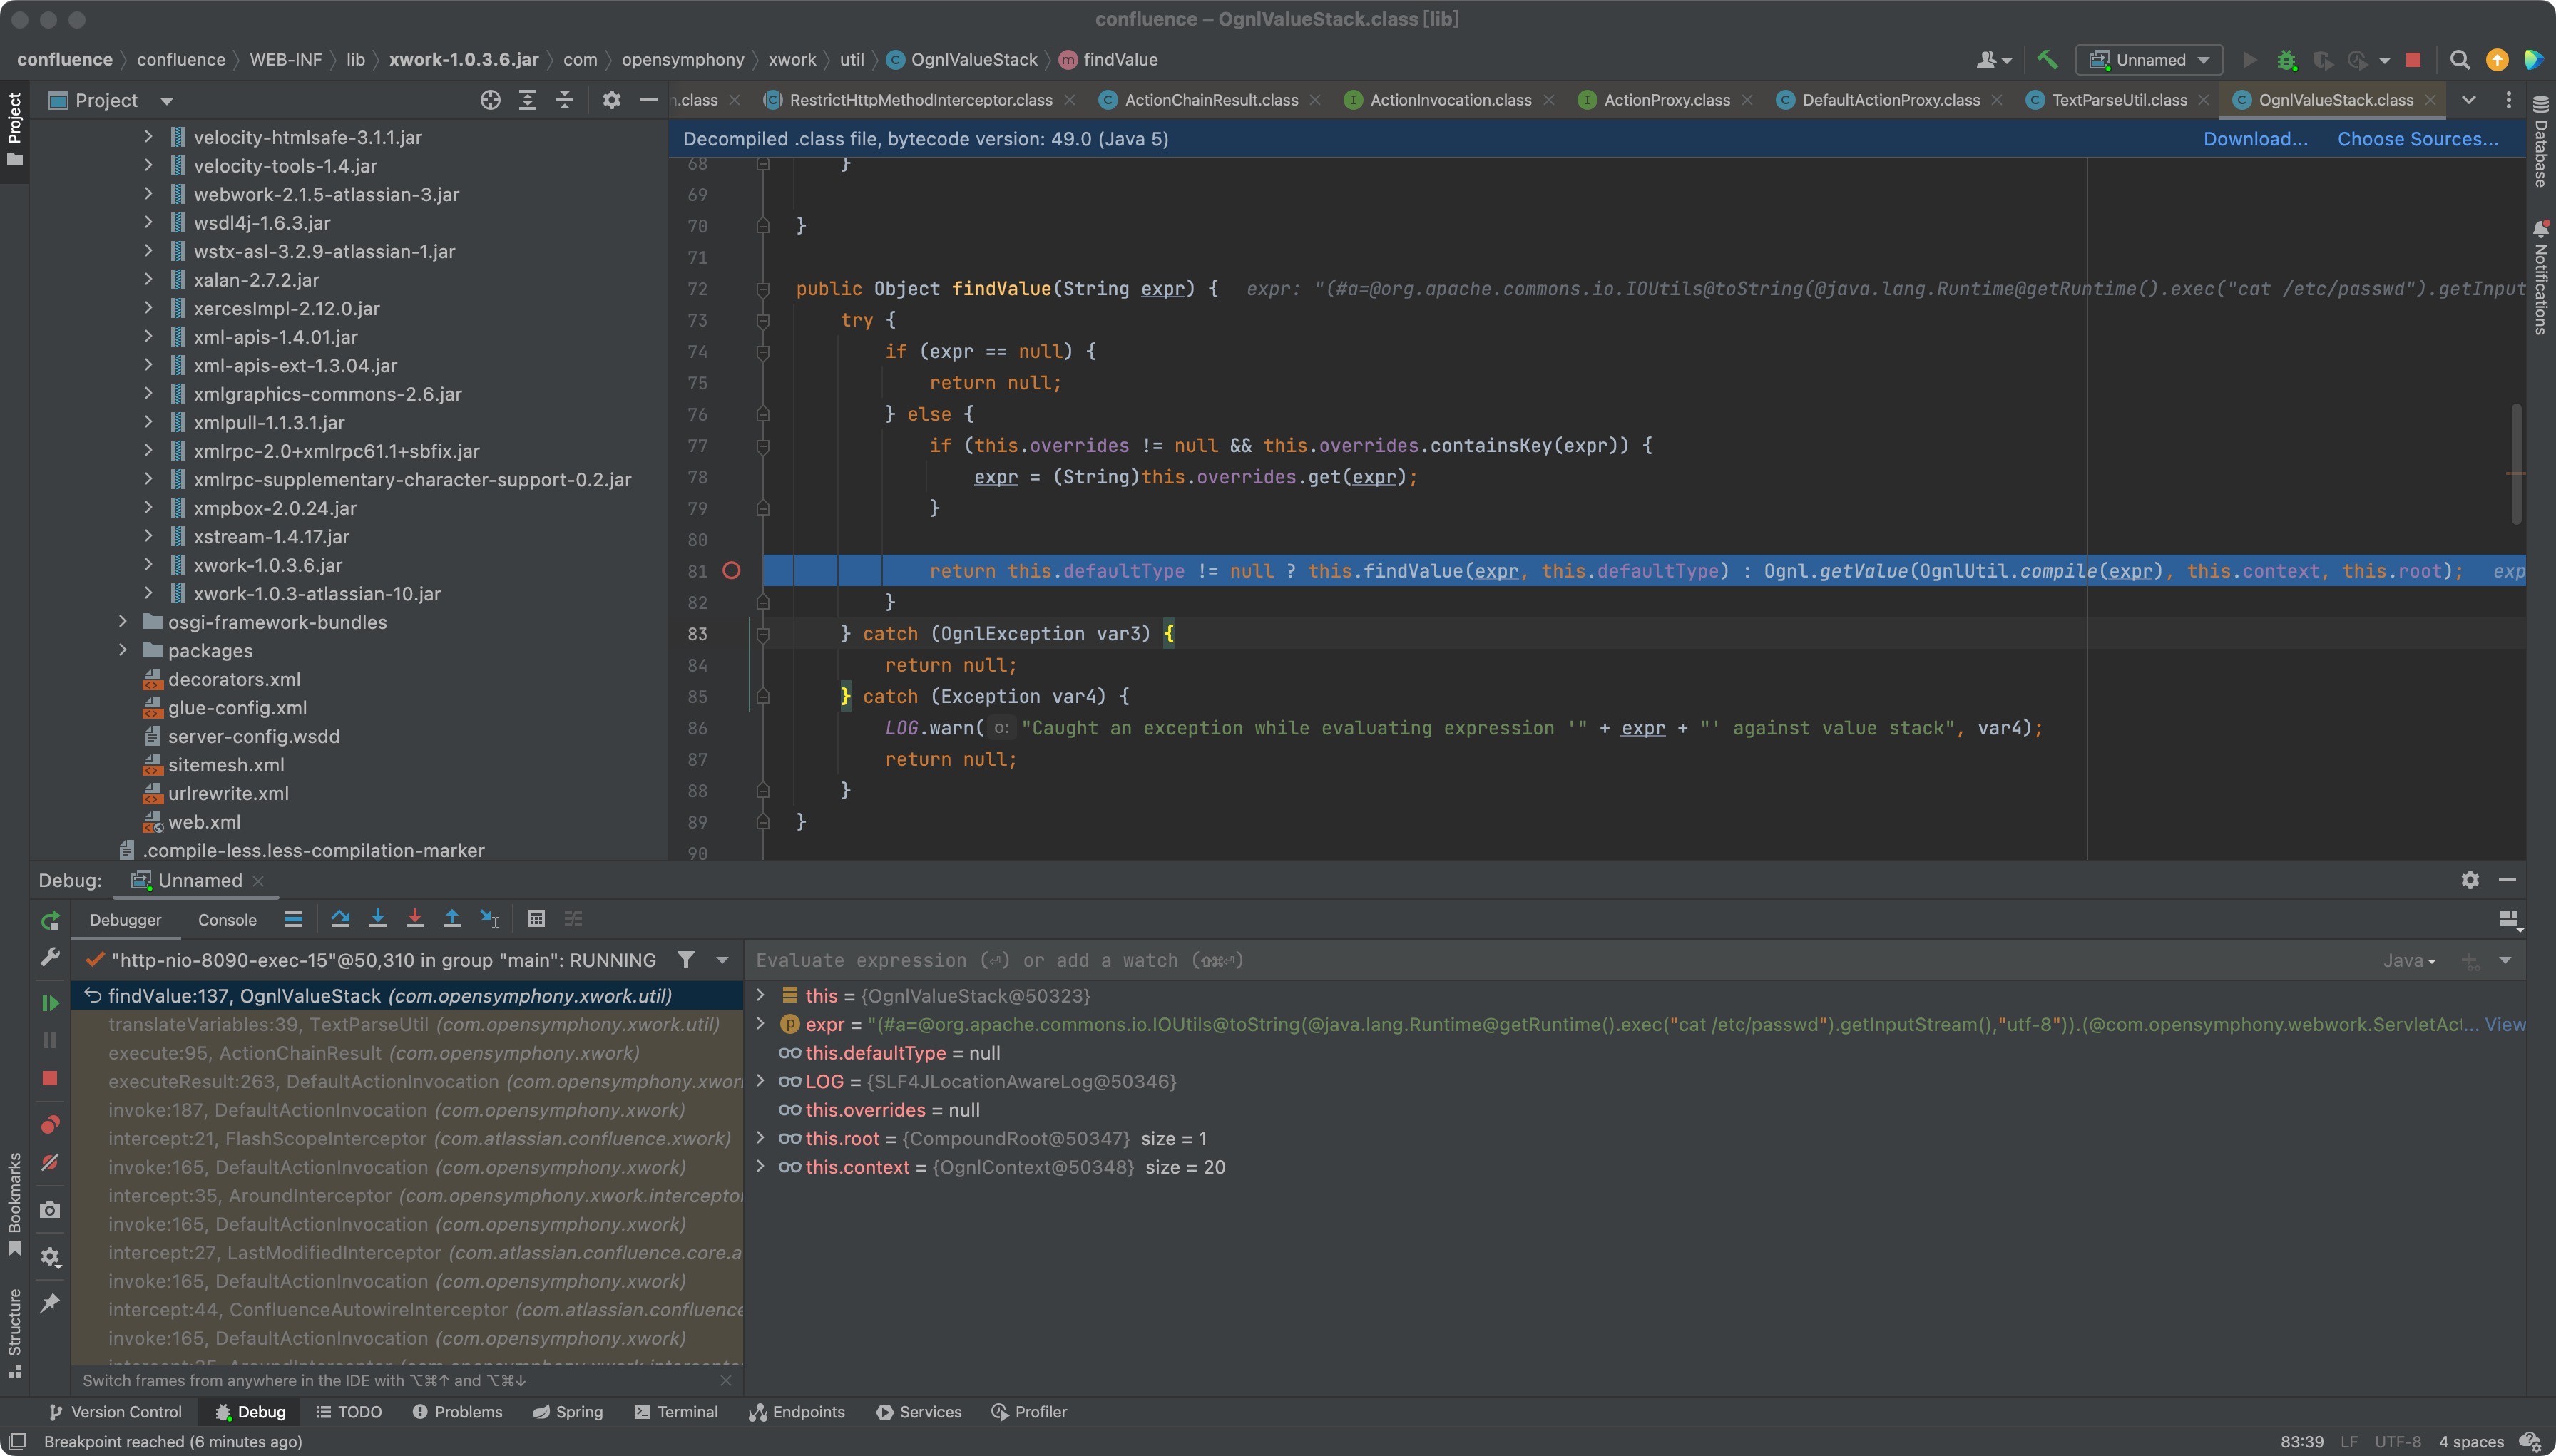The image size is (2556, 1456).
Task: Open the Unnamed run configuration dropdown
Action: (2148, 60)
